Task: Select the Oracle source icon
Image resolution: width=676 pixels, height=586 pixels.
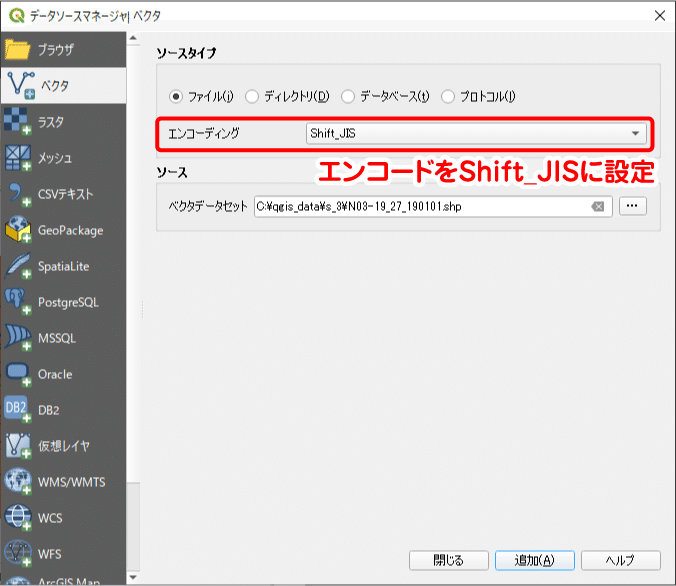Action: [18, 374]
